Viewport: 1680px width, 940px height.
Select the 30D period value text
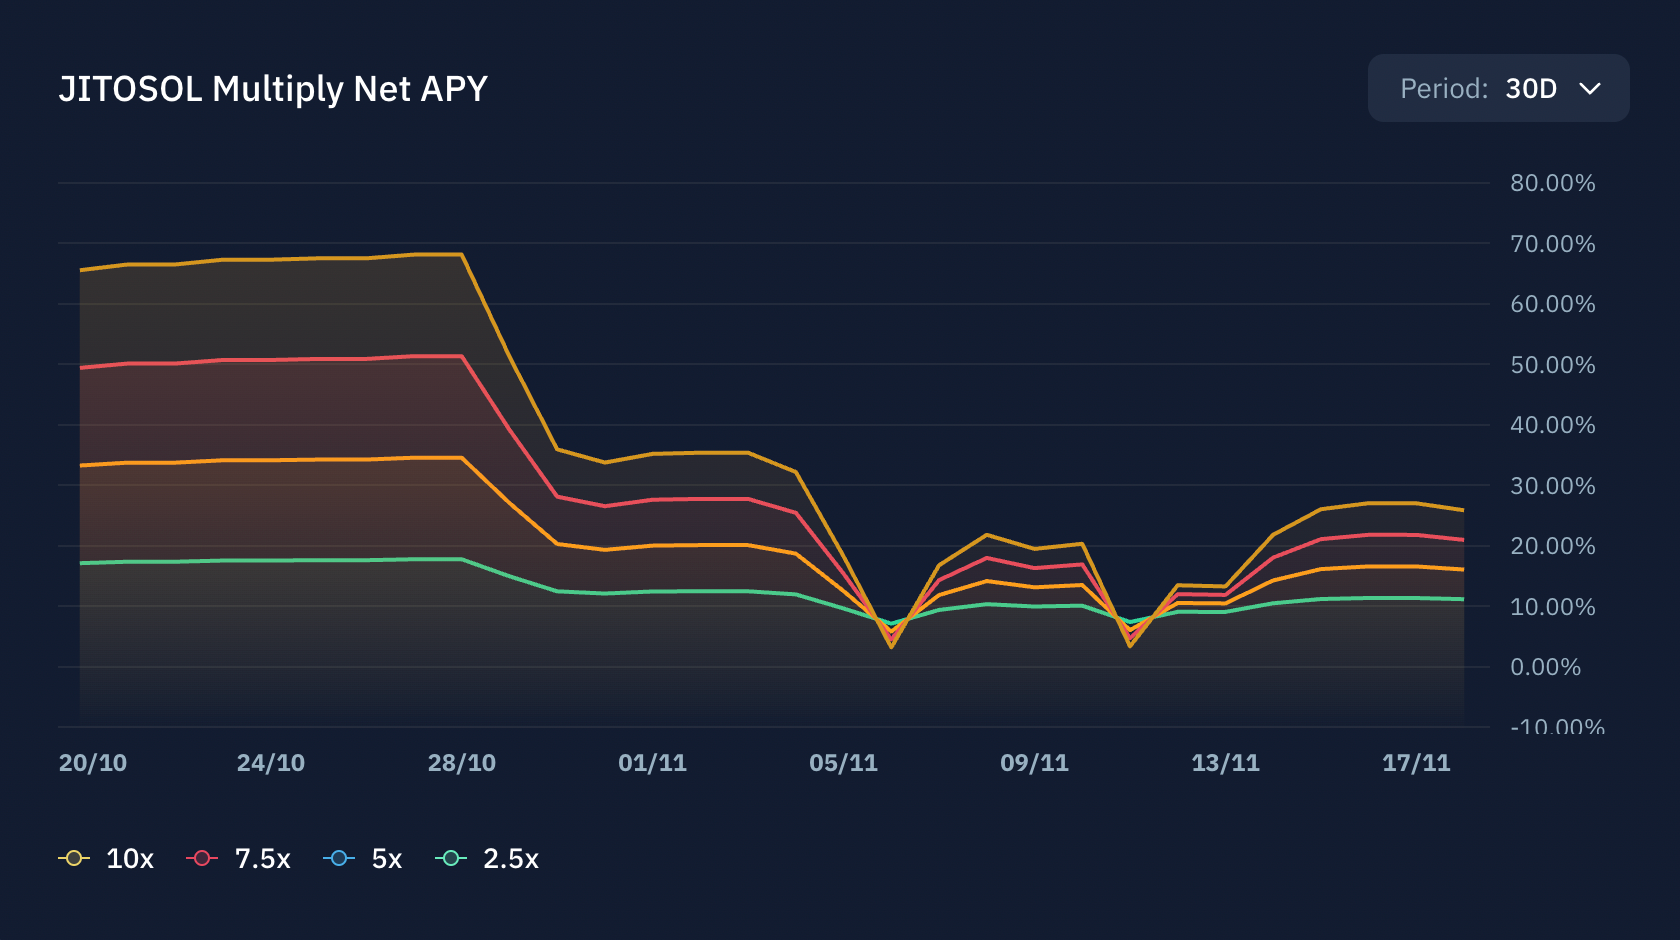coord(1531,89)
